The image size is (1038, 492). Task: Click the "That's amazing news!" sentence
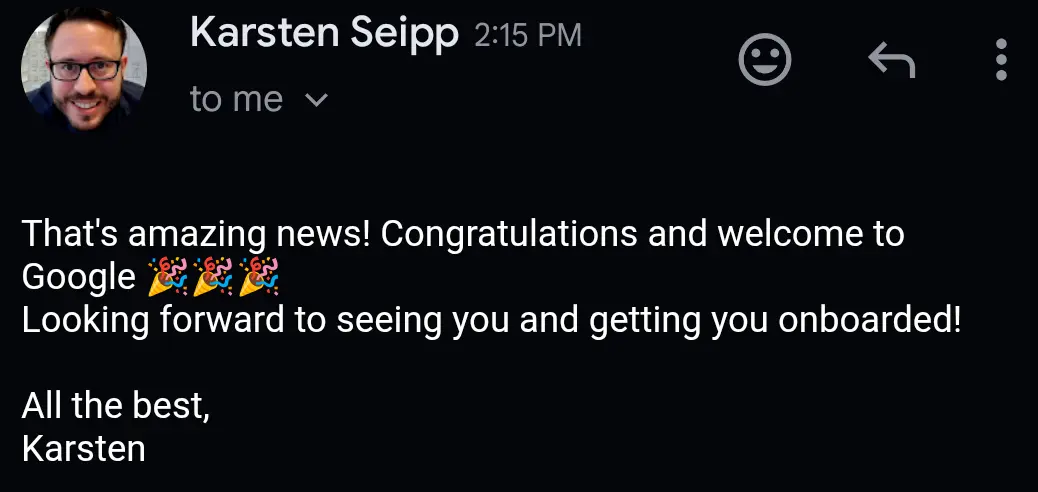[x=197, y=234]
